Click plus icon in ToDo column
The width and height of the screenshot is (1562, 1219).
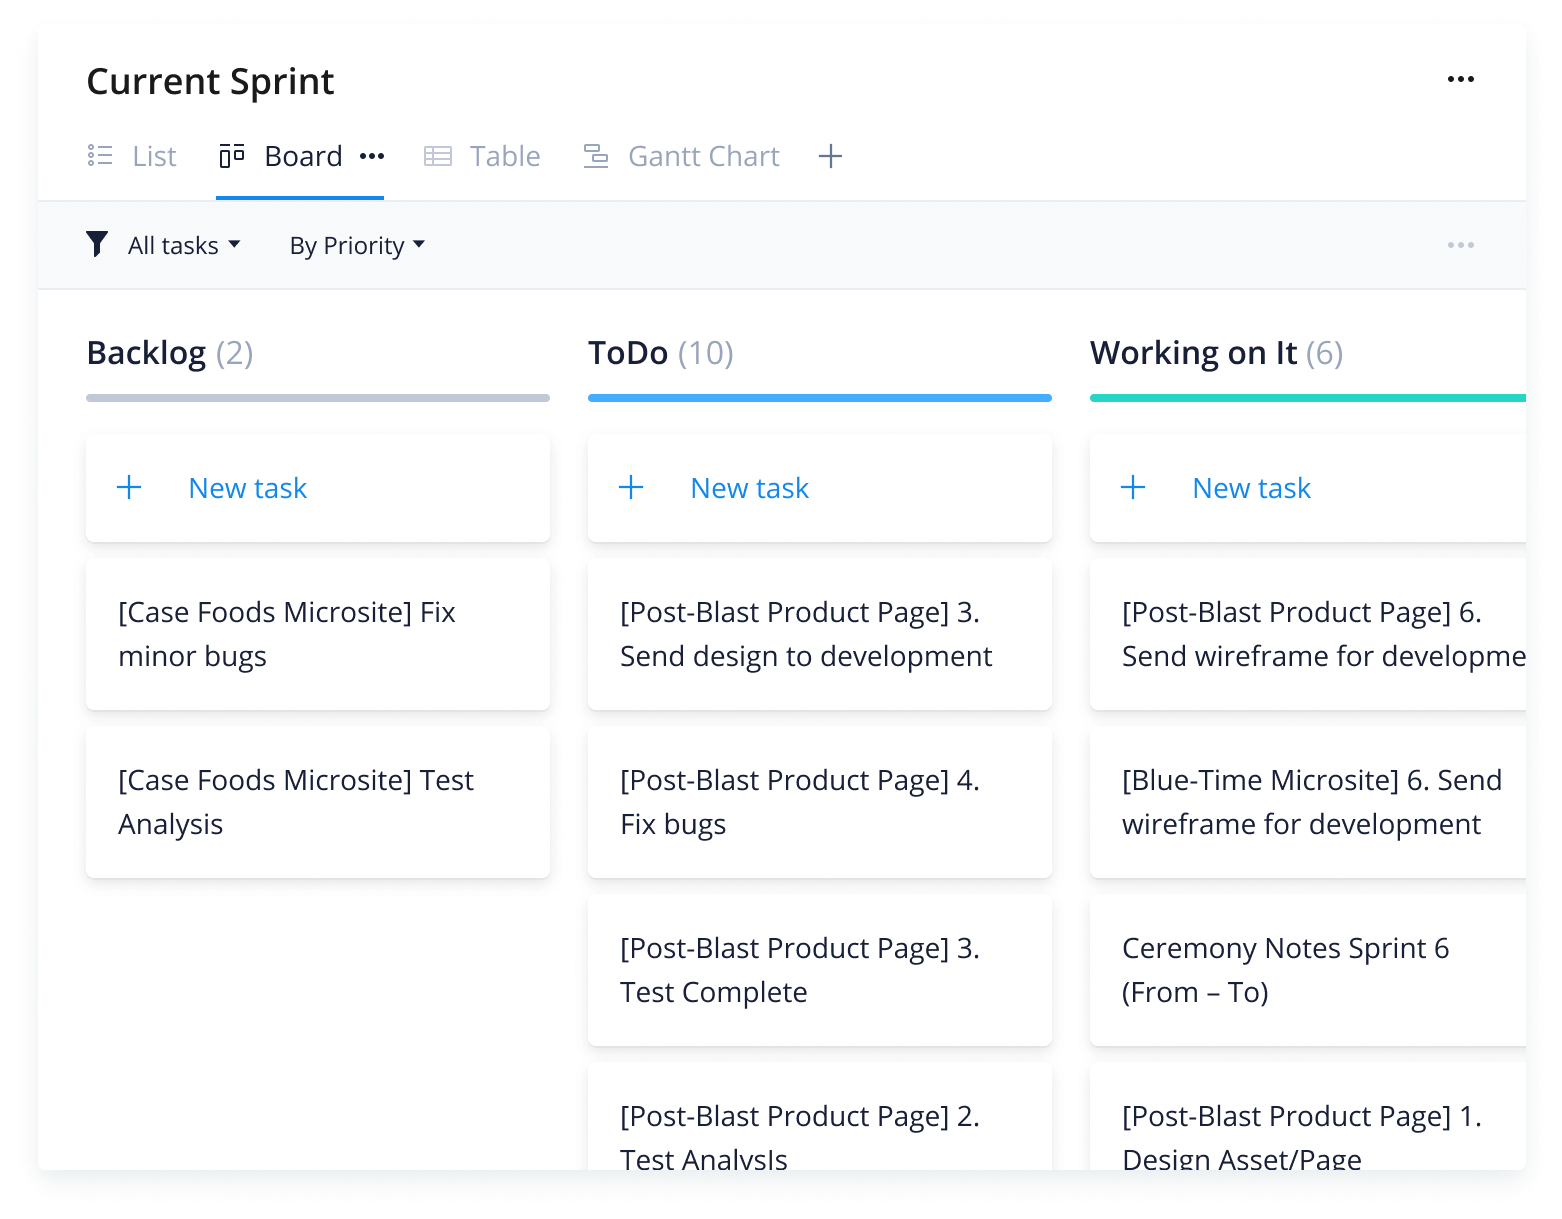coord(631,488)
